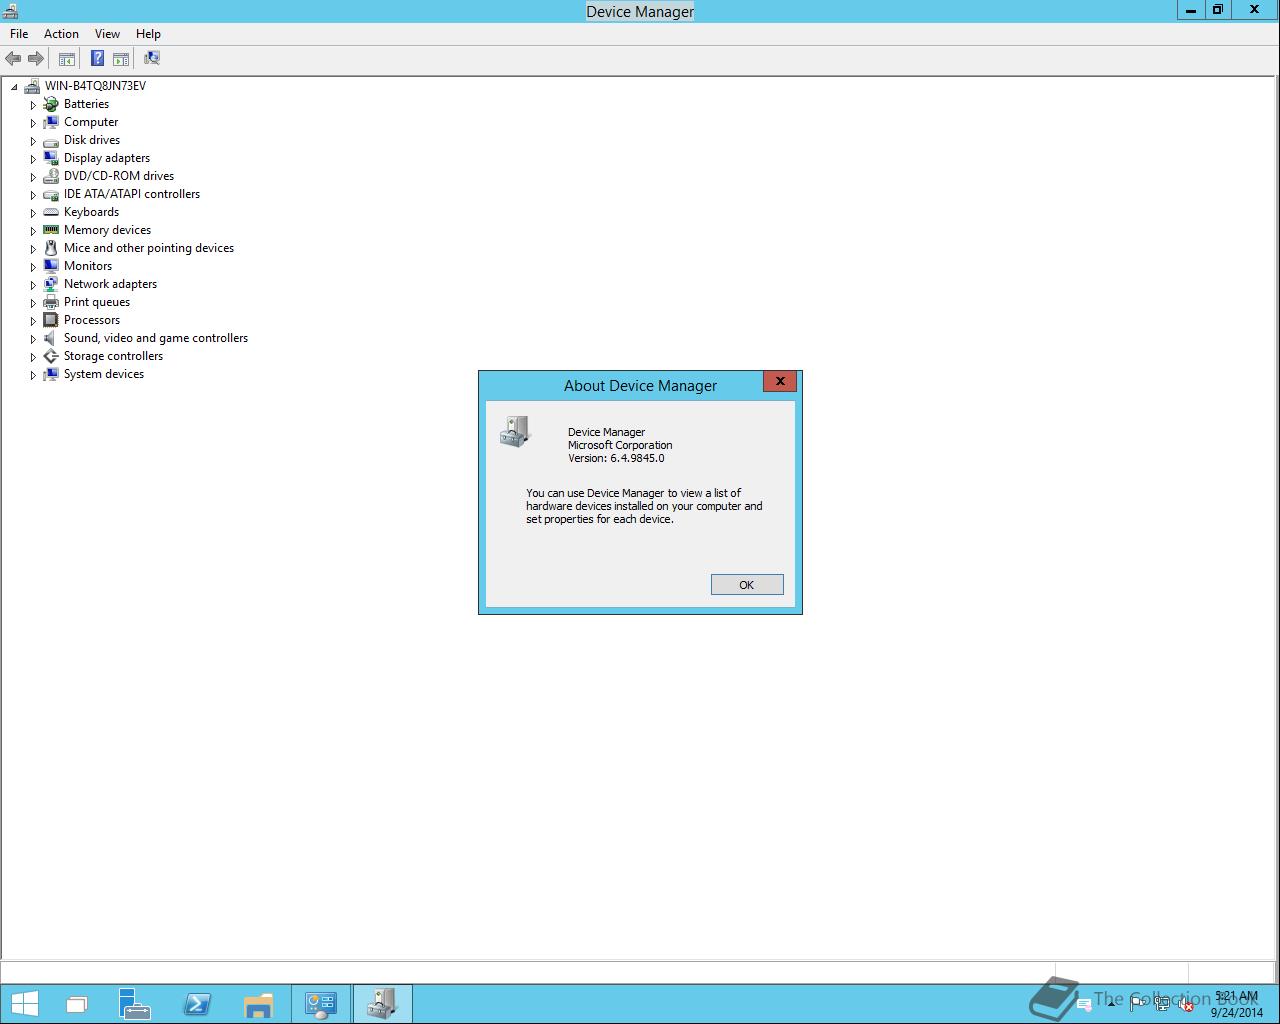Open the Help menu
1280x1024 pixels.
pos(148,34)
